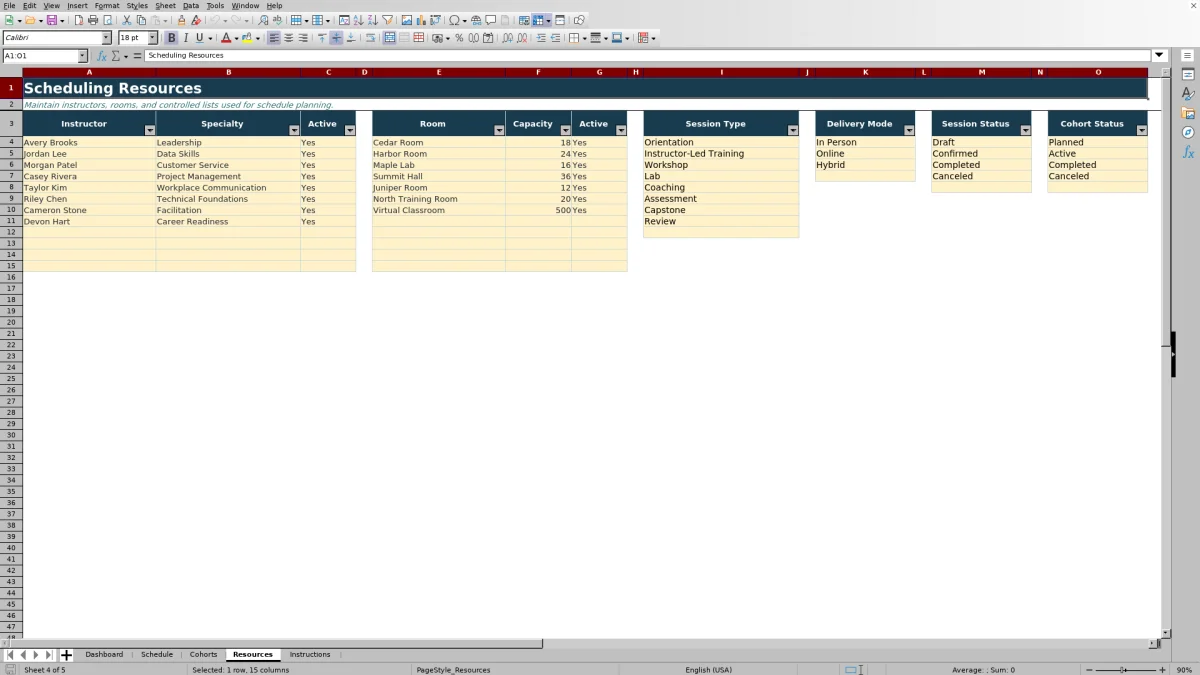
Task: Toggle Wrap Text button
Action: click(x=370, y=38)
